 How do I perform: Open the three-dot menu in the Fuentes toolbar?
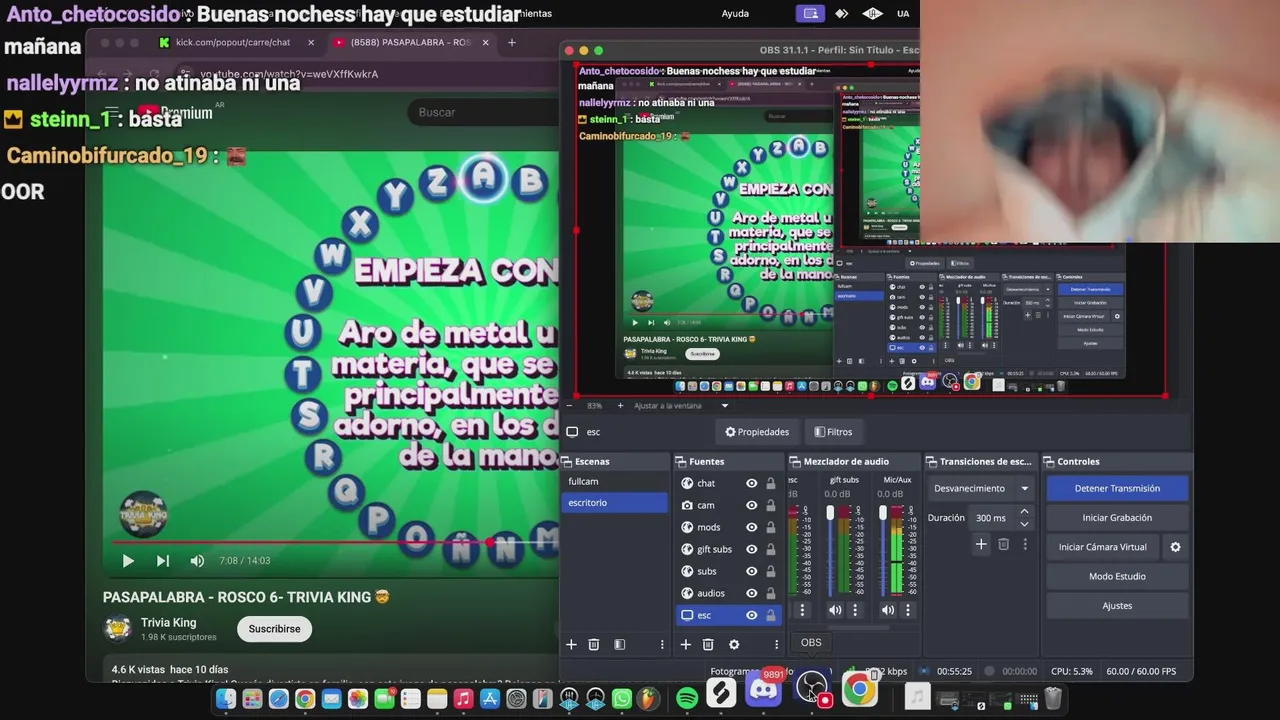(776, 645)
